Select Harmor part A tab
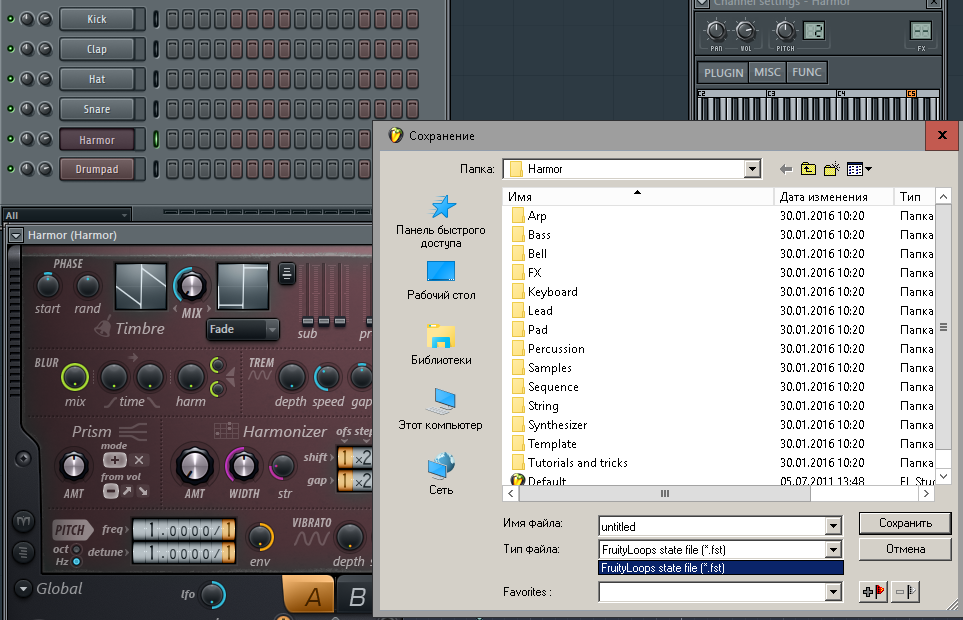This screenshot has width=963, height=620. pyautogui.click(x=310, y=594)
